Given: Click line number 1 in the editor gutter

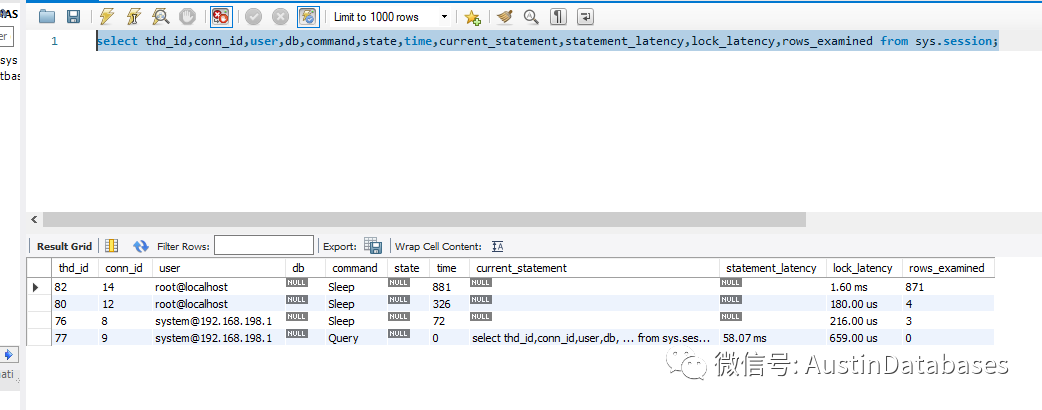Looking at the screenshot, I should point(54,41).
